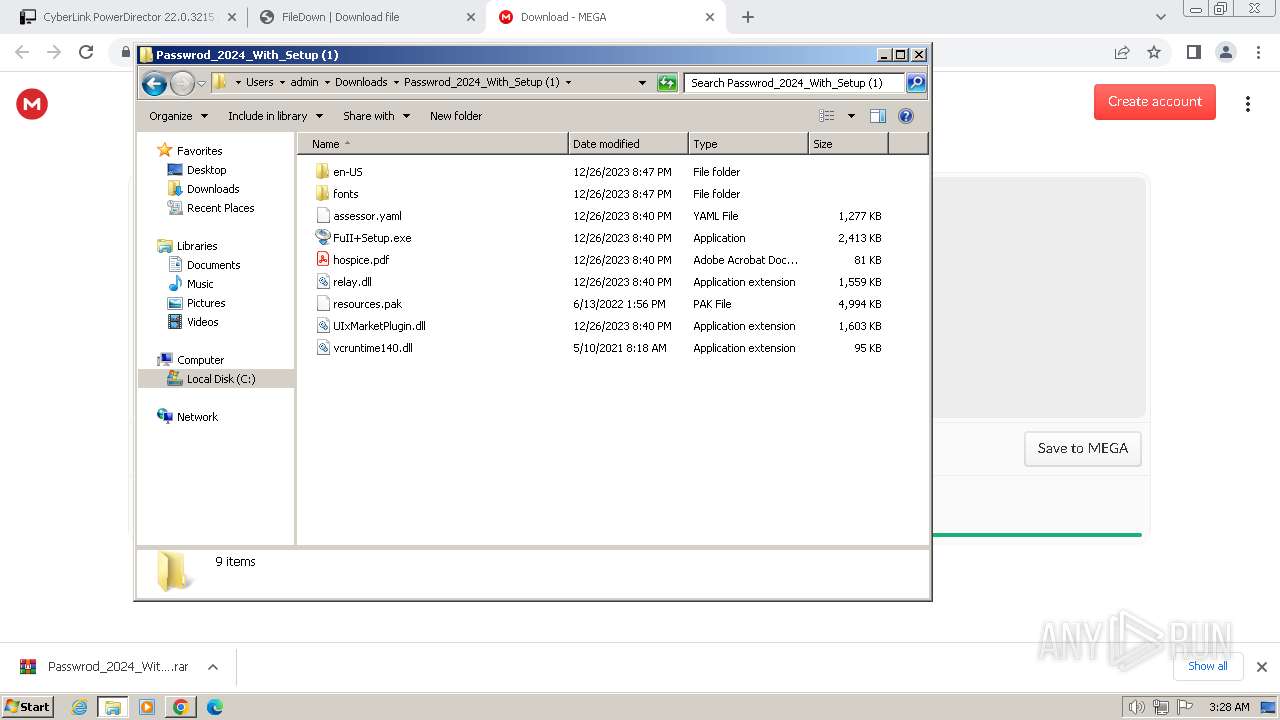Sort by the Name column header

point(432,144)
